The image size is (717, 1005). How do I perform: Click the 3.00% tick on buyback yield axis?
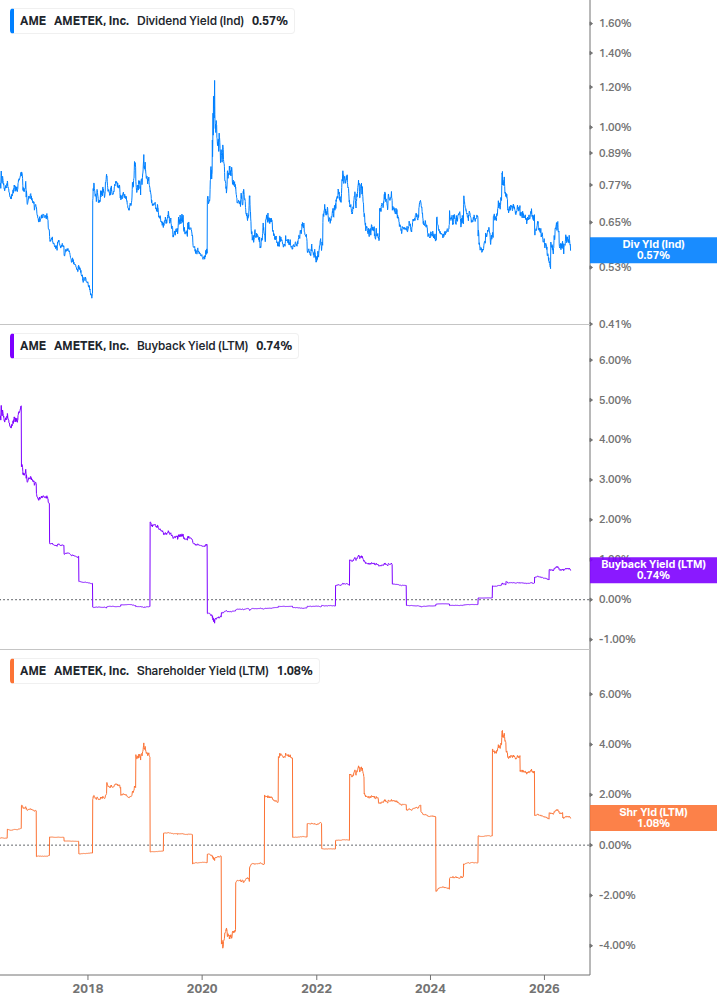click(615, 480)
